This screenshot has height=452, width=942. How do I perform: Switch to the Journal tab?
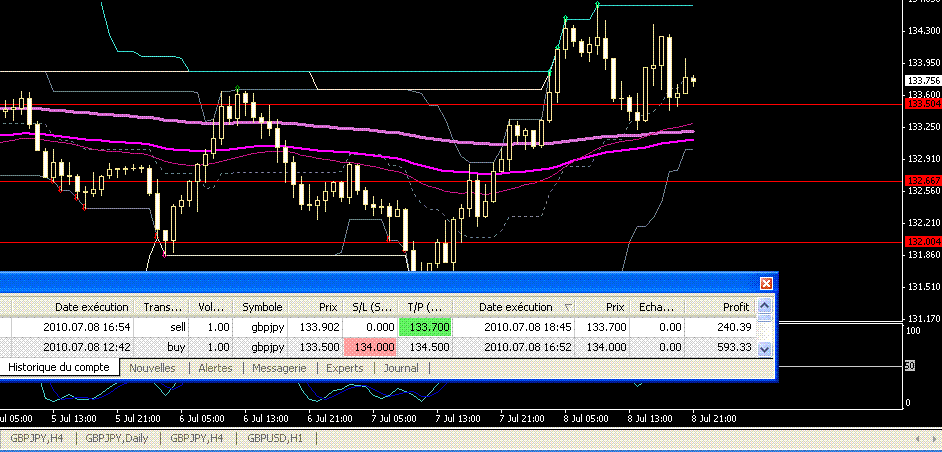[401, 368]
